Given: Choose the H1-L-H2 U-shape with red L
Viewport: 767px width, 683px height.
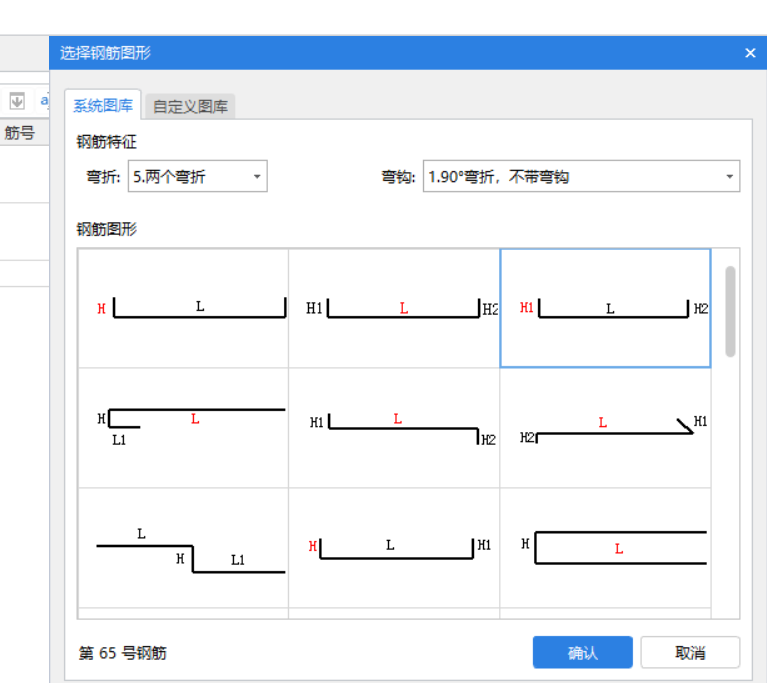Looking at the screenshot, I should point(394,308).
